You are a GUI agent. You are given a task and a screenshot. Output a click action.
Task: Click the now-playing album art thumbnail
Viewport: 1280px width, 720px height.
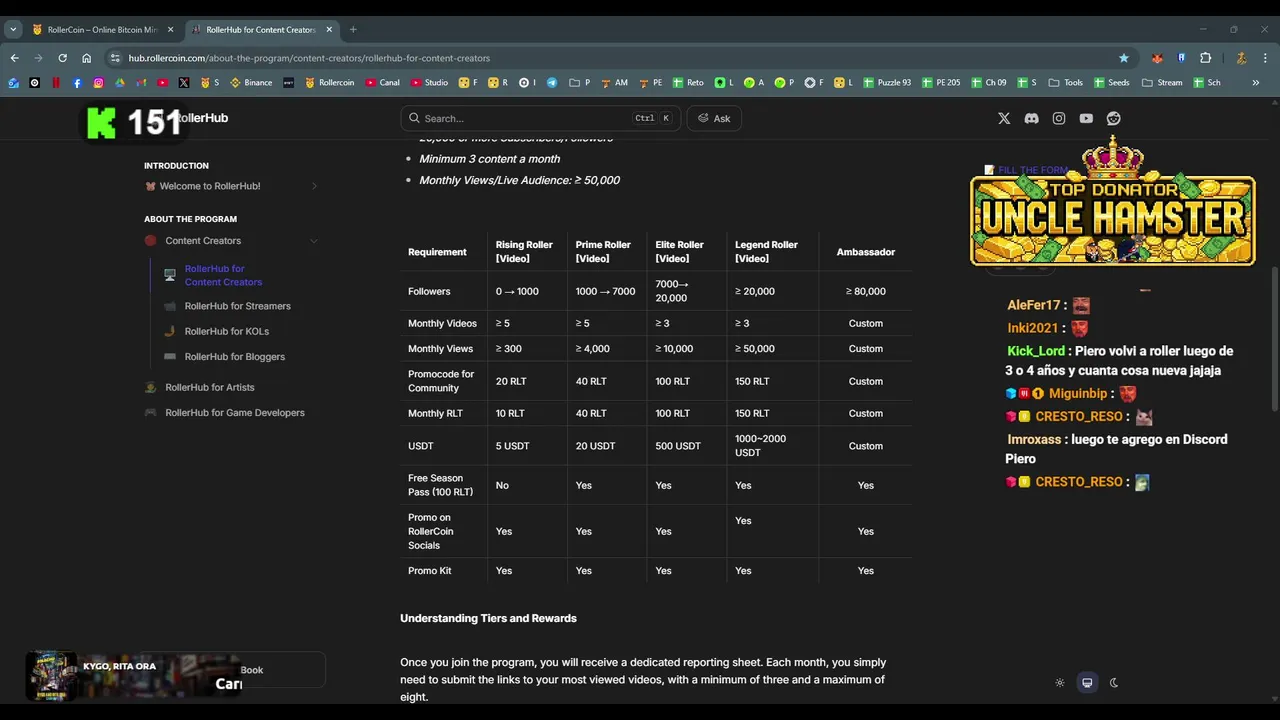point(51,677)
